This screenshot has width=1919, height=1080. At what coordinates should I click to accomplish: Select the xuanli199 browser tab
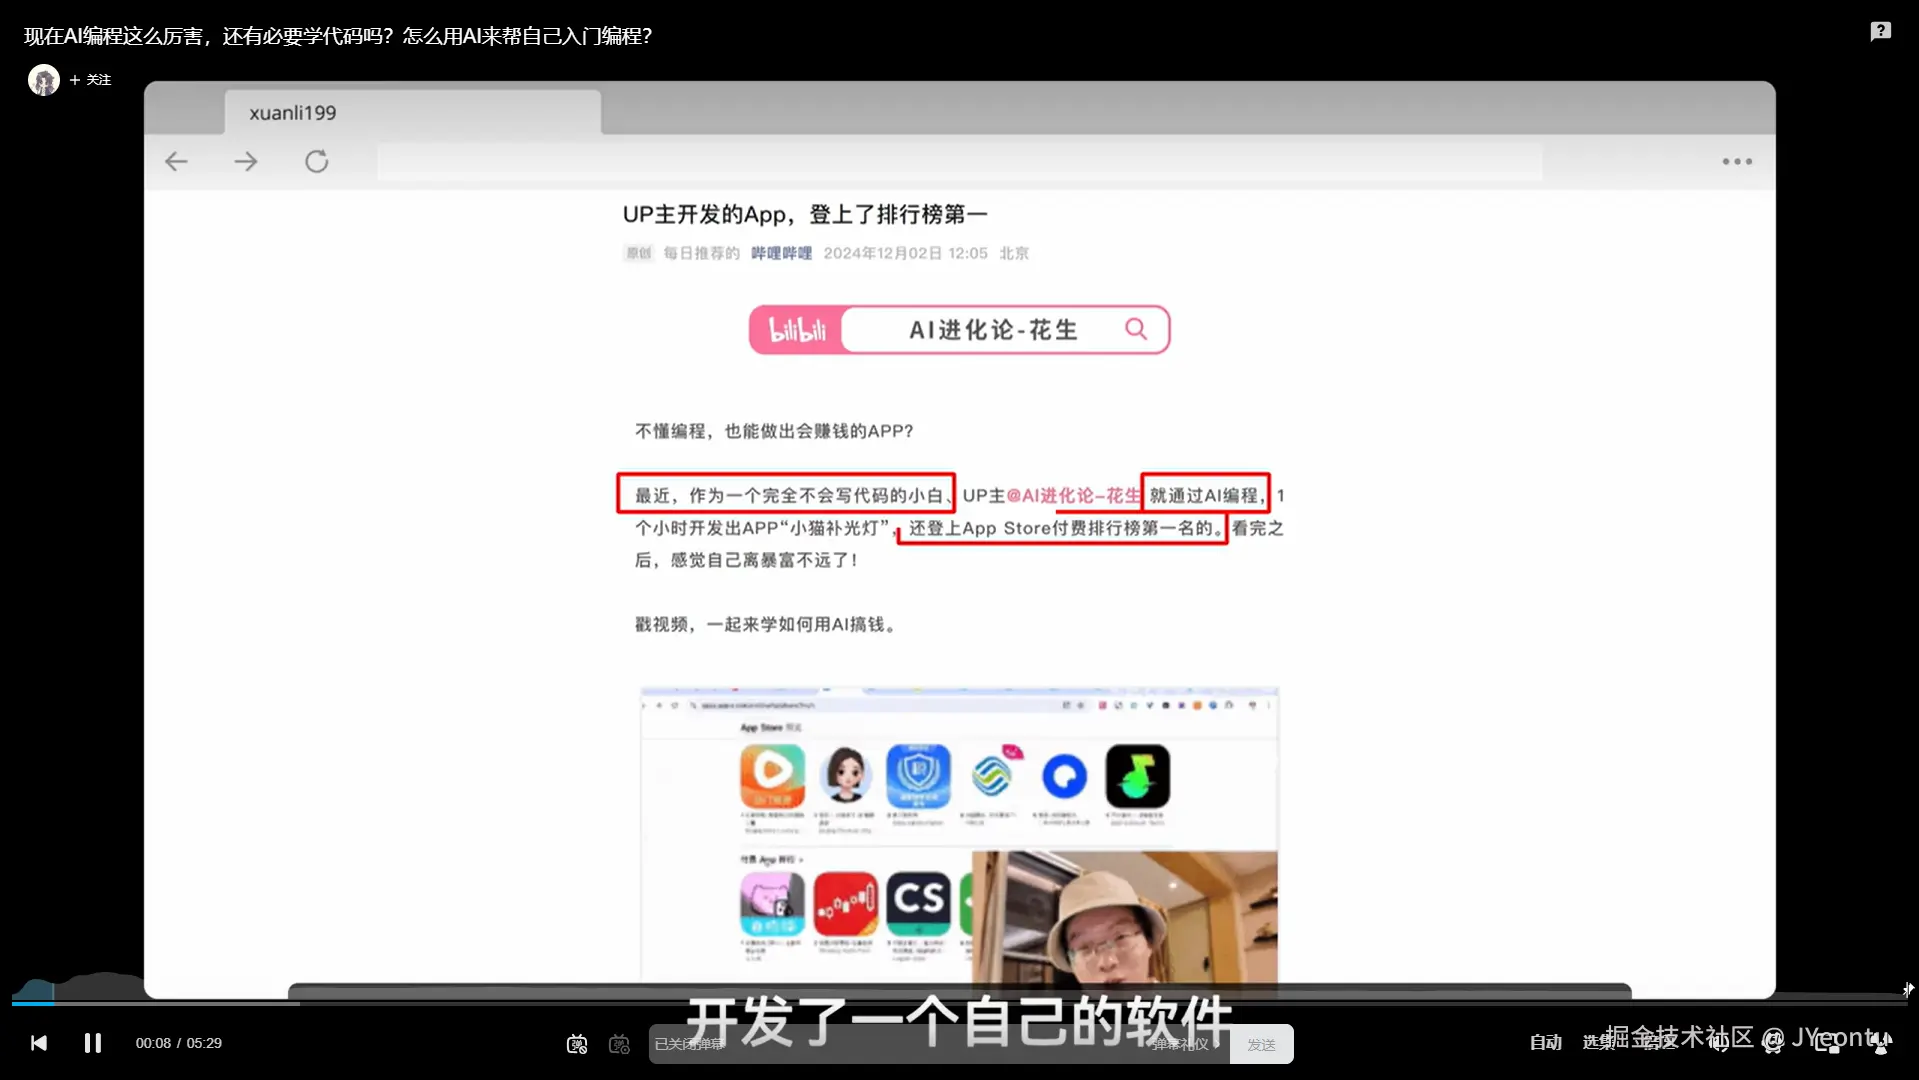(x=412, y=112)
